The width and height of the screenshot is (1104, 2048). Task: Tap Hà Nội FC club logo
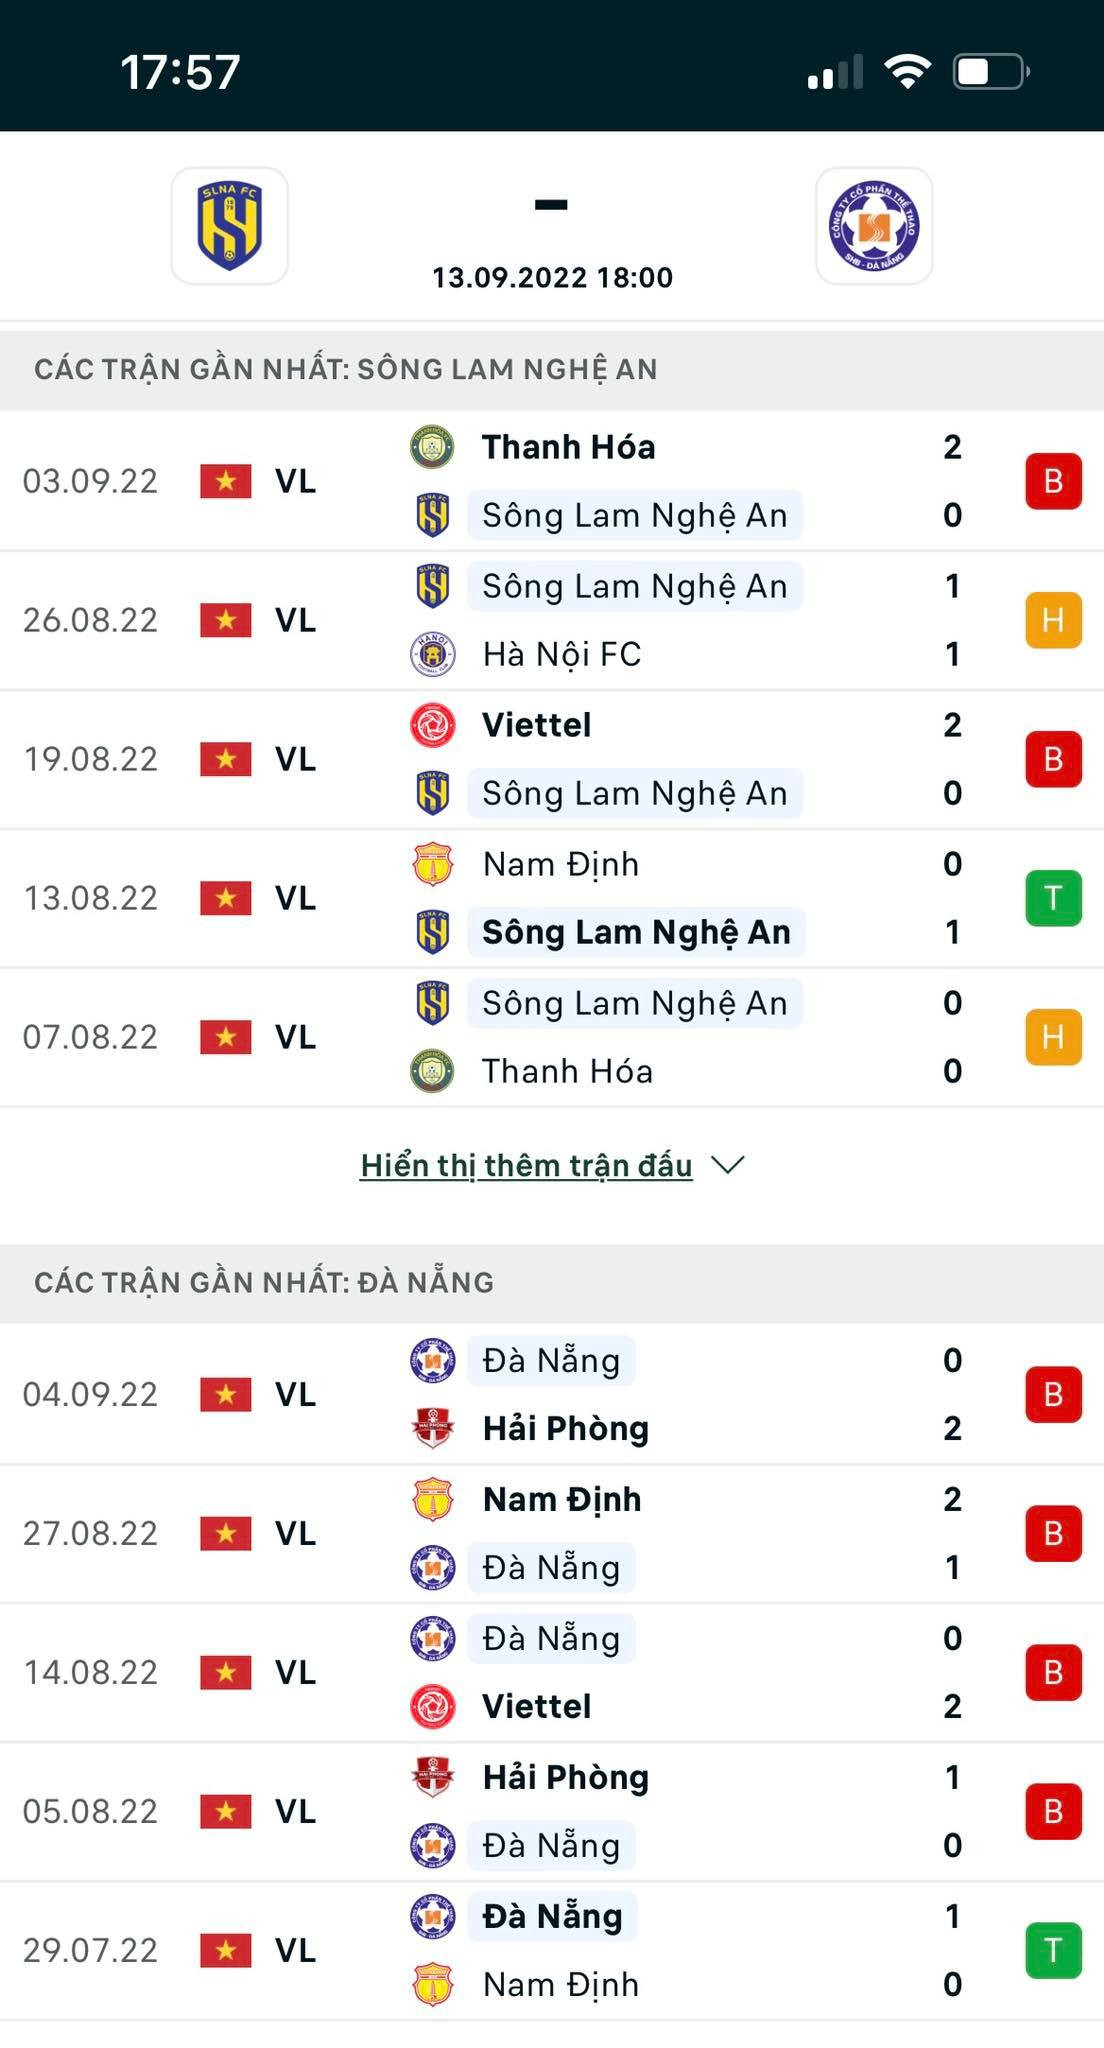point(433,654)
